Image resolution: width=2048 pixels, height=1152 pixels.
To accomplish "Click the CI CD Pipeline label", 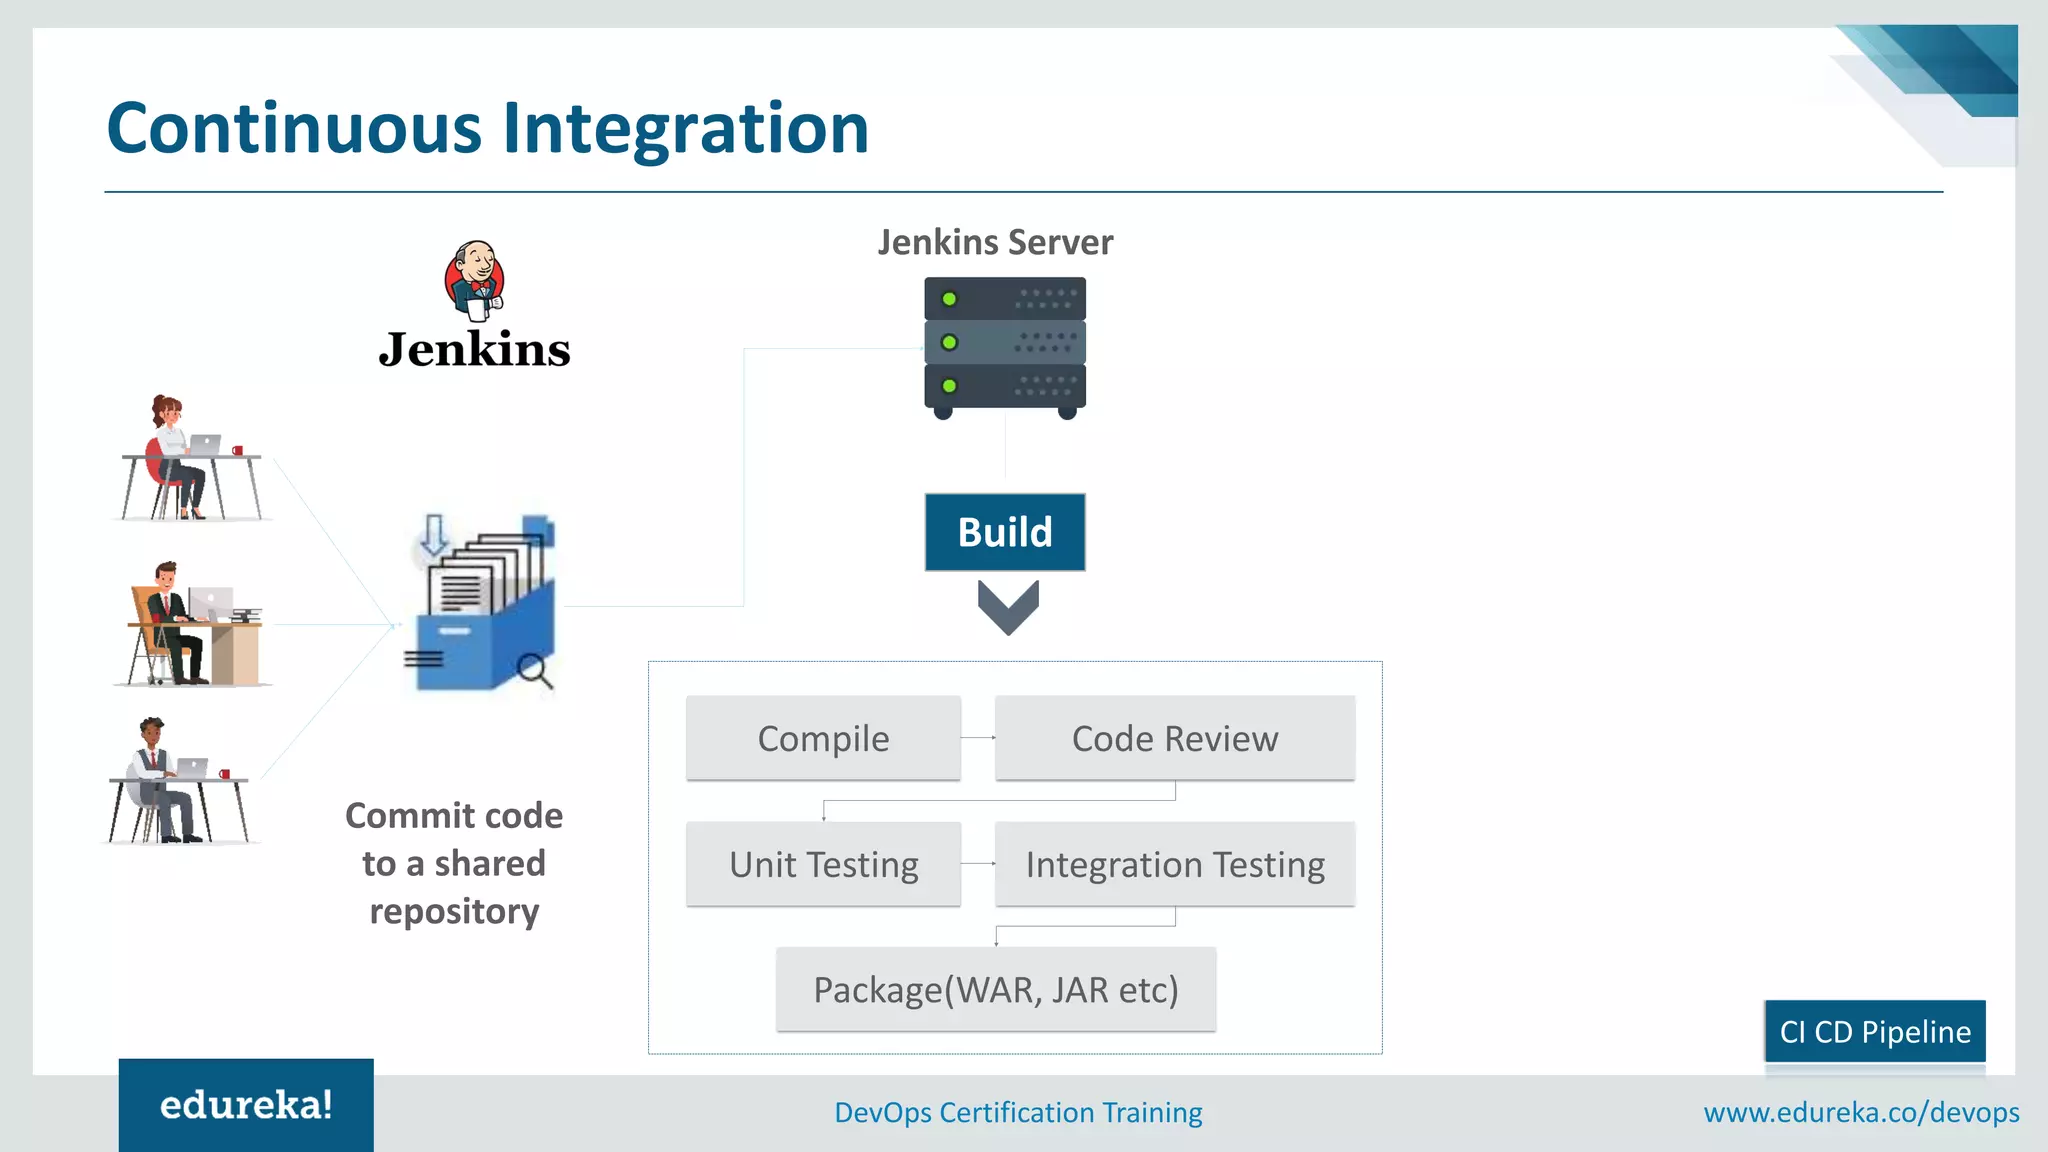I will click(1874, 1031).
